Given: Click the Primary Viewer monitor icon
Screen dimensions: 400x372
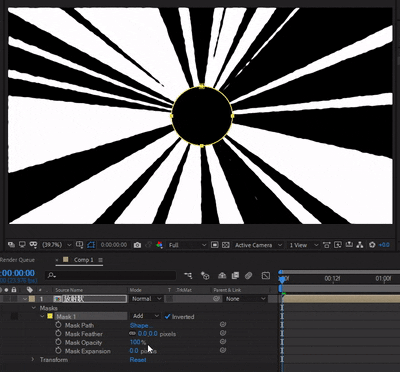Looking at the screenshot, I should 22,245.
